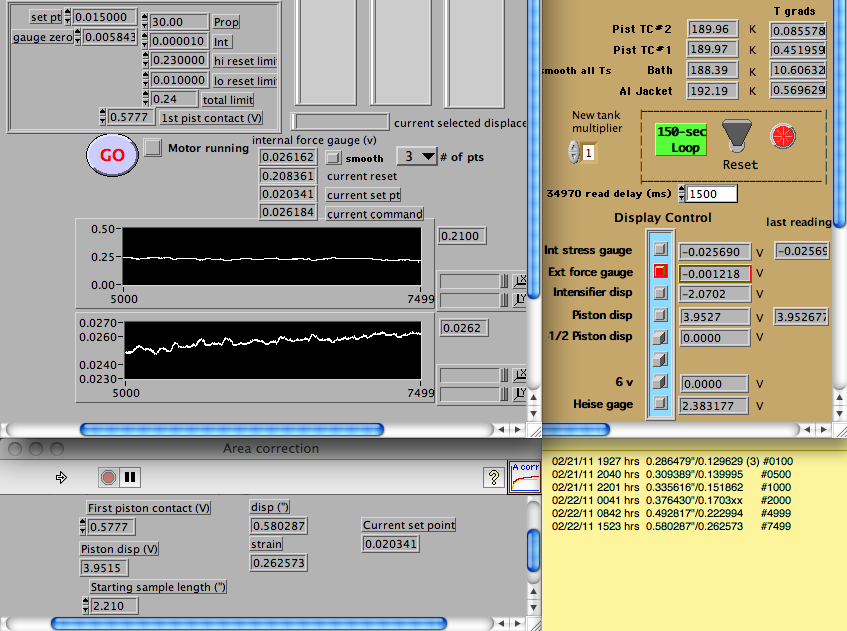Click the Y-axis autoscale icon of lower chart
Viewport: 847px width, 631px height.
tap(521, 394)
